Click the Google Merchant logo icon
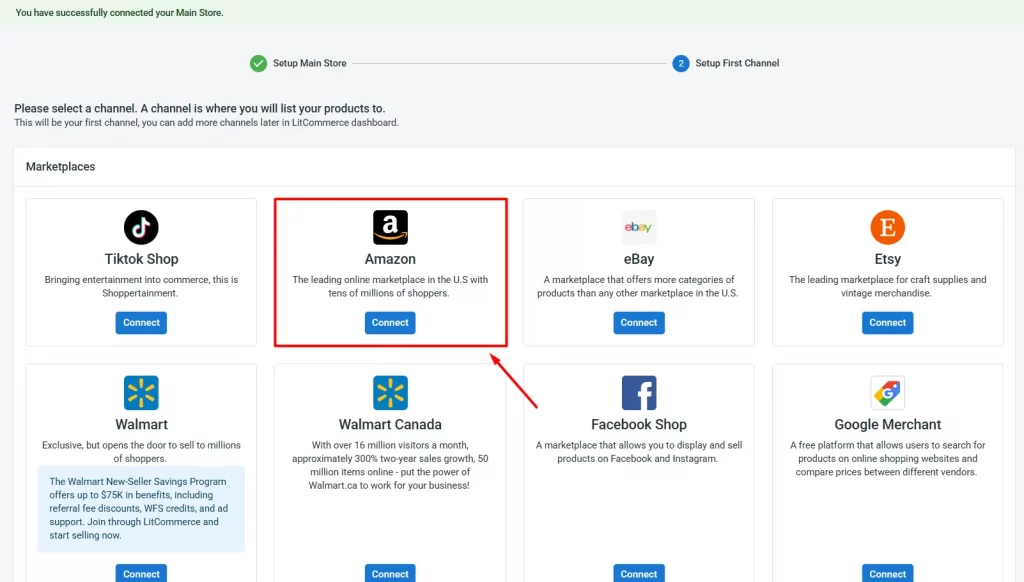 click(887, 393)
